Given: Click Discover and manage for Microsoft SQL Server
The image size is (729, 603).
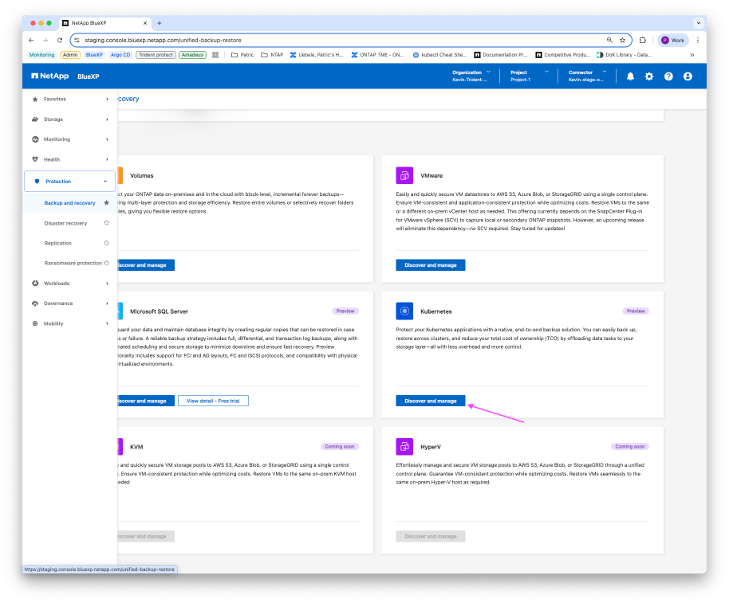Looking at the screenshot, I should 146,401.
